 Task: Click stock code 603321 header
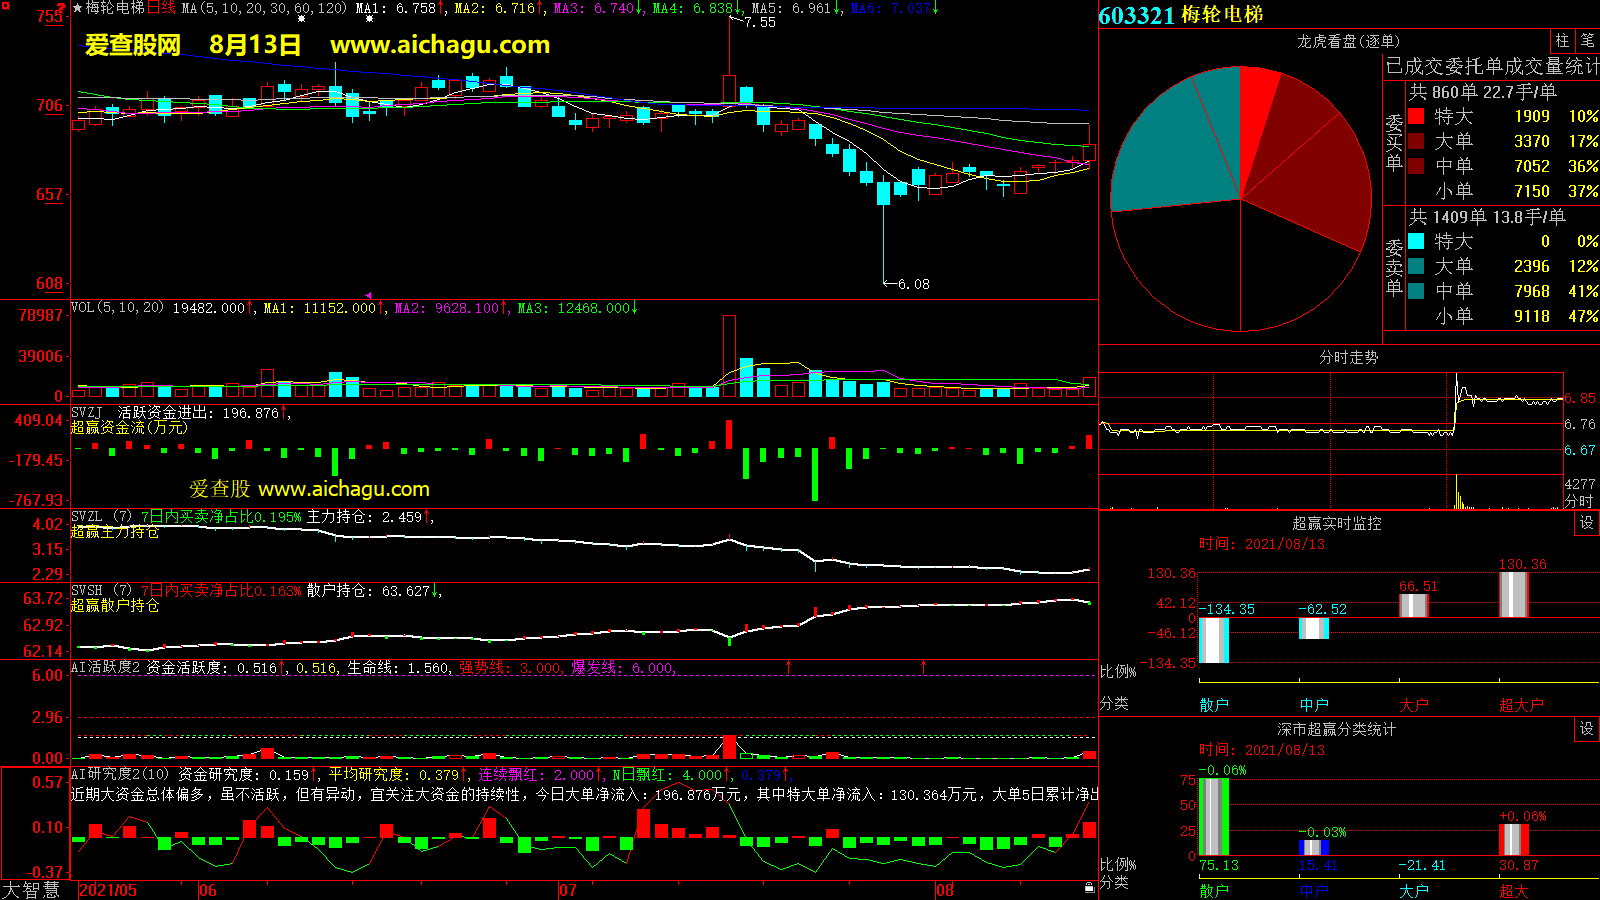1136,15
